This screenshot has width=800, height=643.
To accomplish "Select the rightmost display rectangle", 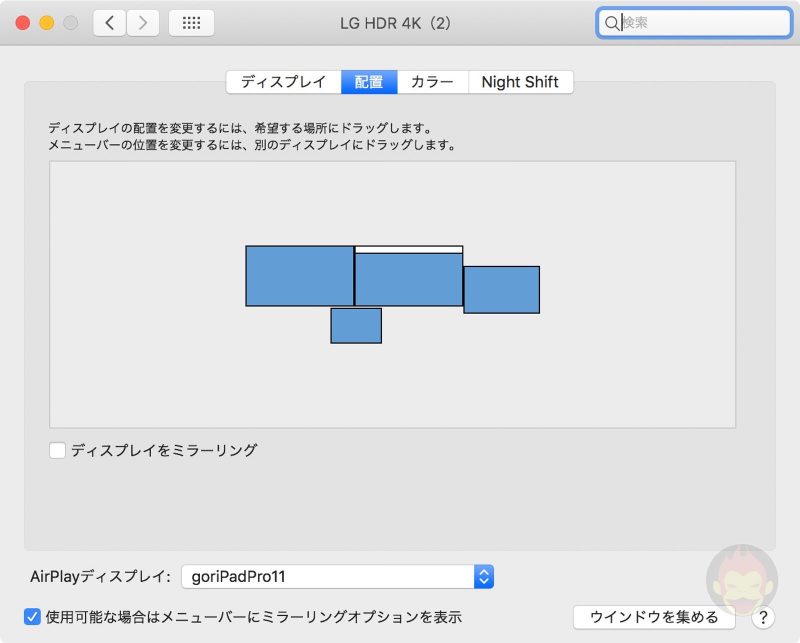I will (x=501, y=290).
